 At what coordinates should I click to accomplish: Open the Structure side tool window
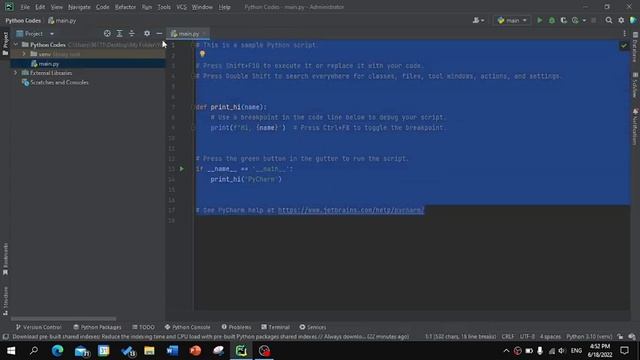[5, 300]
